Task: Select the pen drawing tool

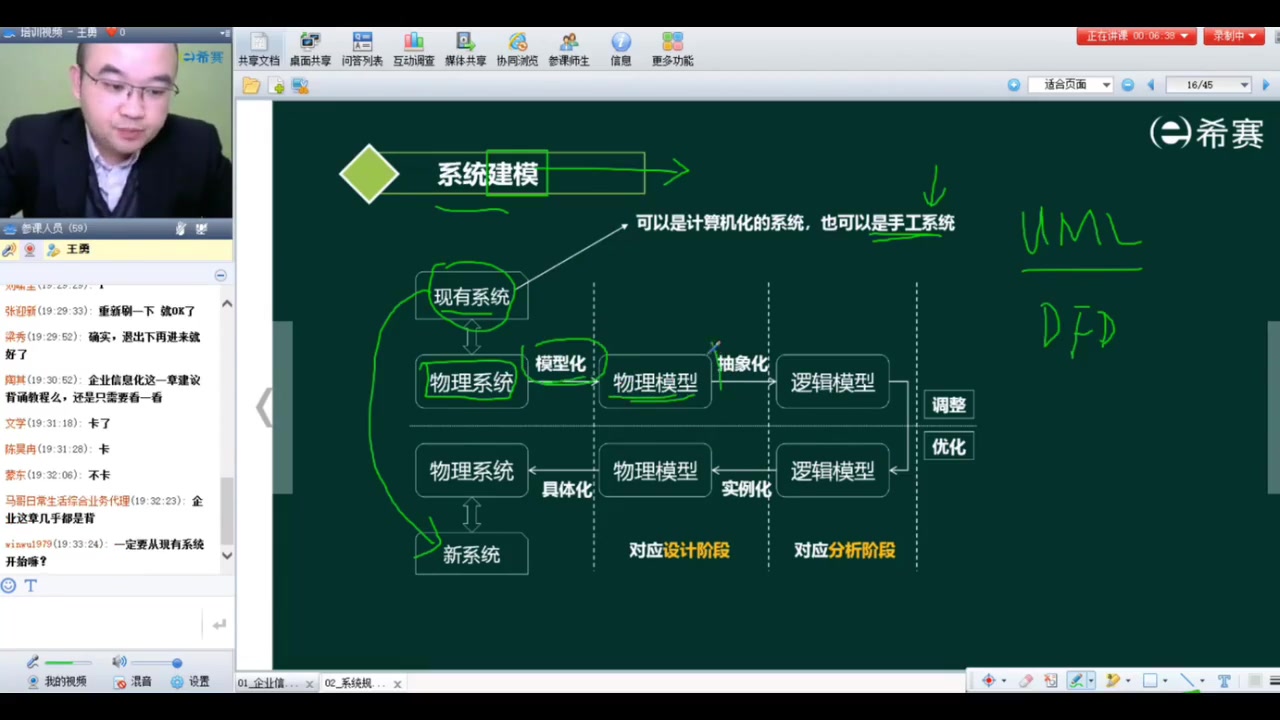Action: pyautogui.click(x=1076, y=681)
